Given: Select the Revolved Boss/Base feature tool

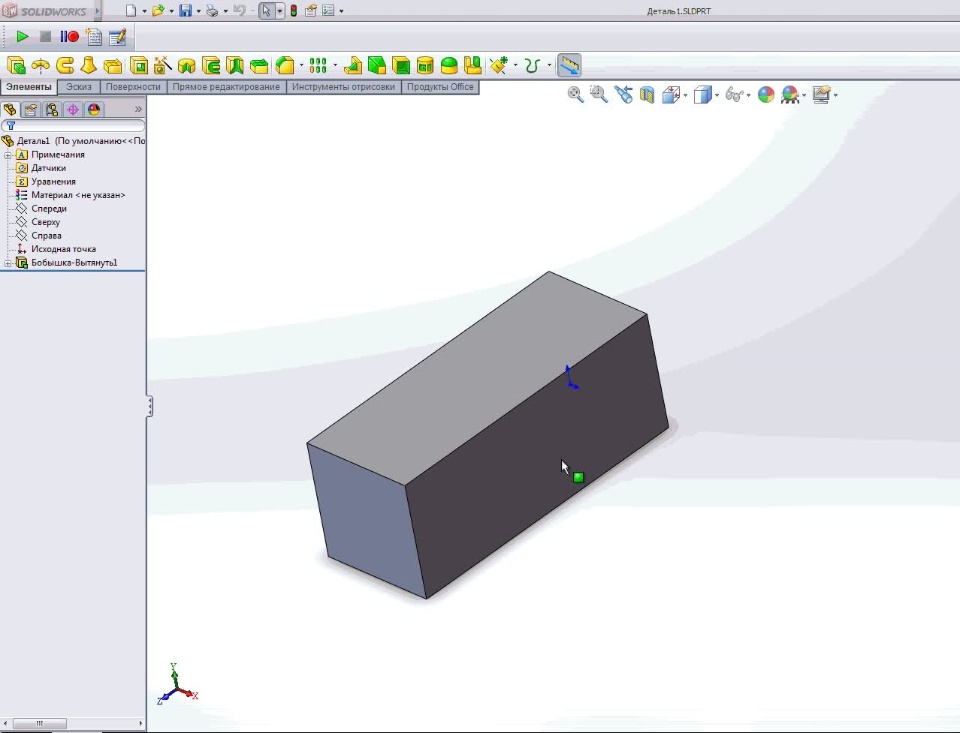Looking at the screenshot, I should [40, 65].
